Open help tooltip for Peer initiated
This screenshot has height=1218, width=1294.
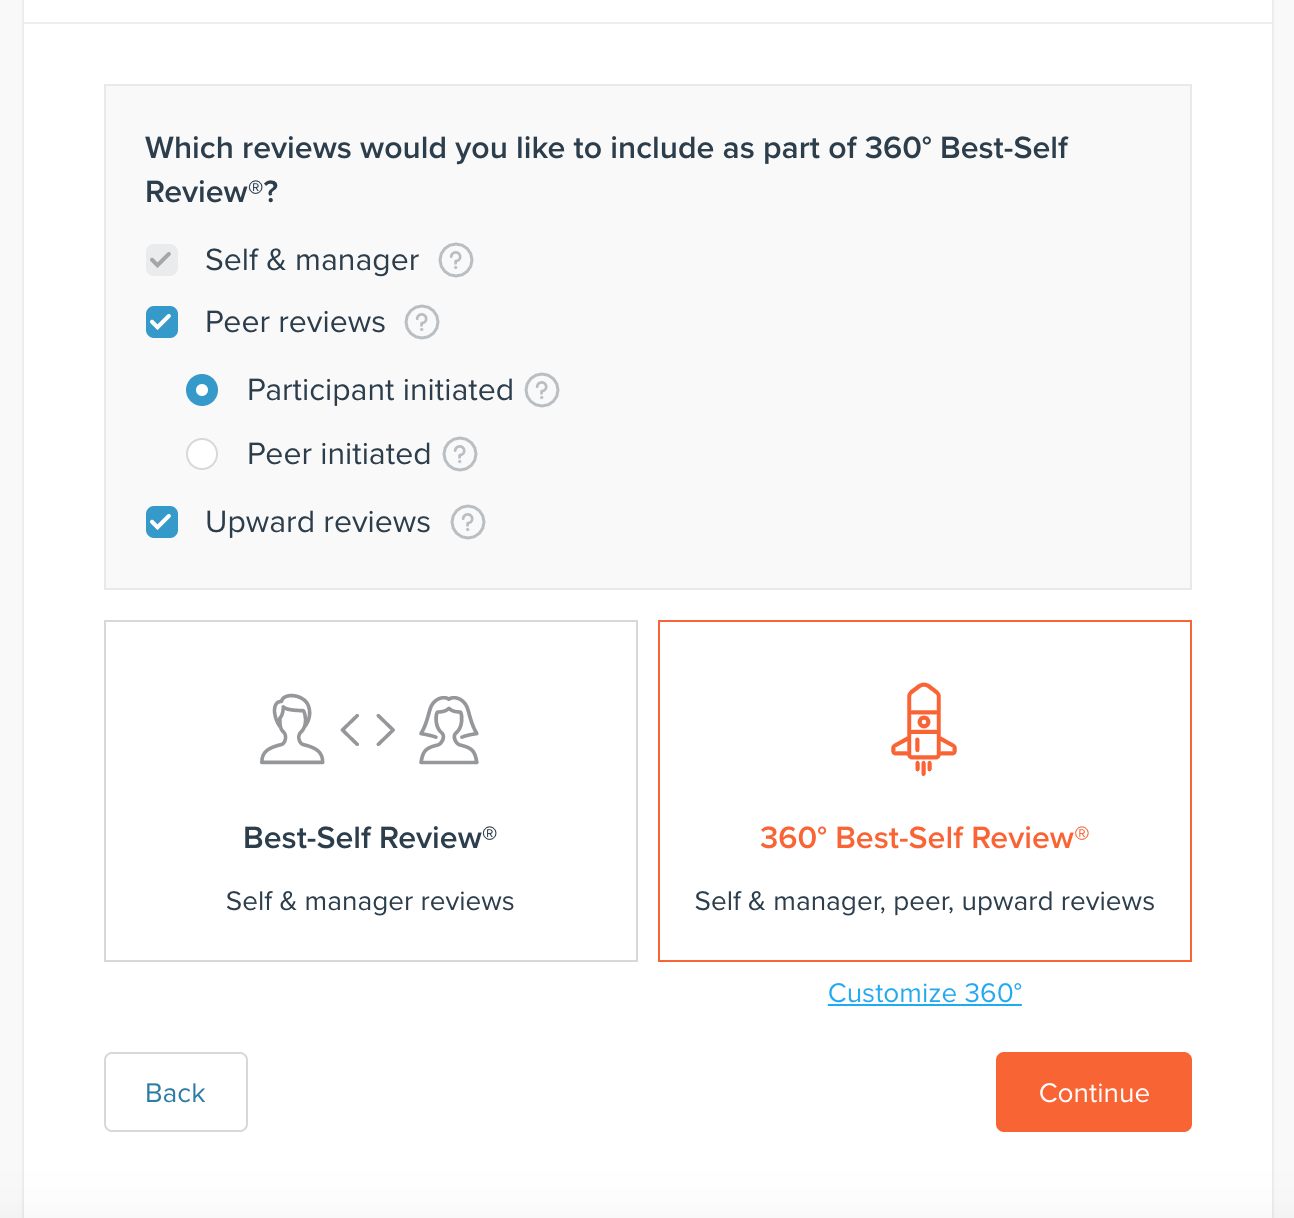point(460,454)
